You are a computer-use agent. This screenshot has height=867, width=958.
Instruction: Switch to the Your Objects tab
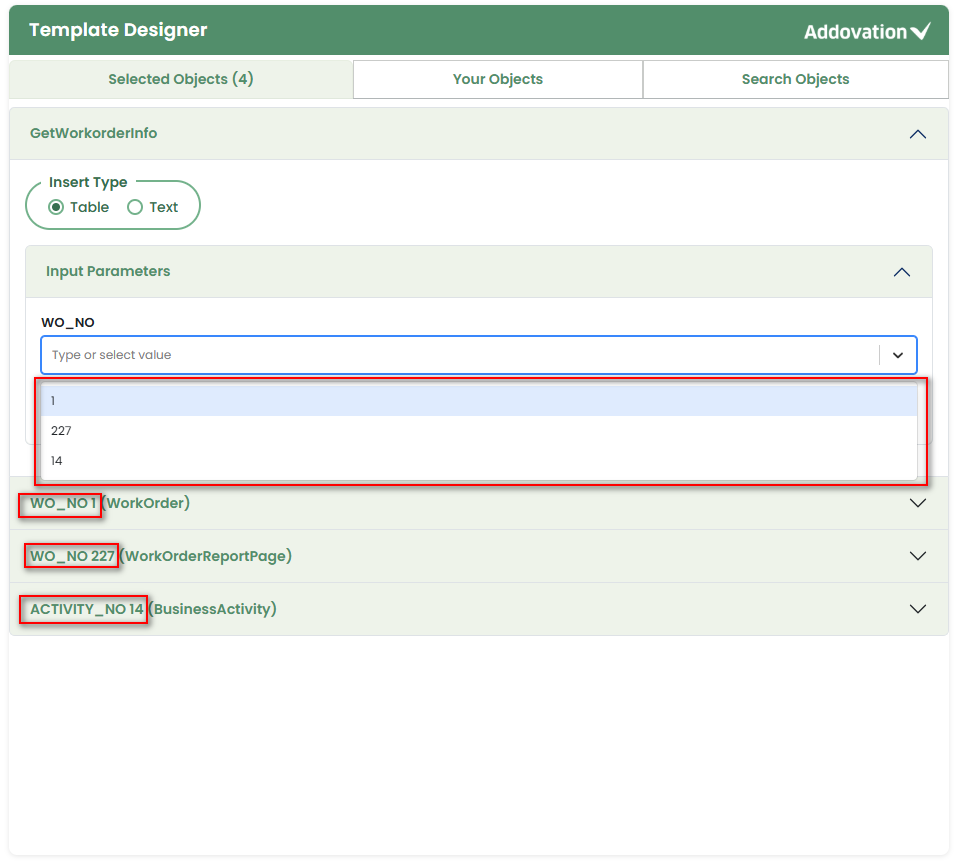point(497,79)
